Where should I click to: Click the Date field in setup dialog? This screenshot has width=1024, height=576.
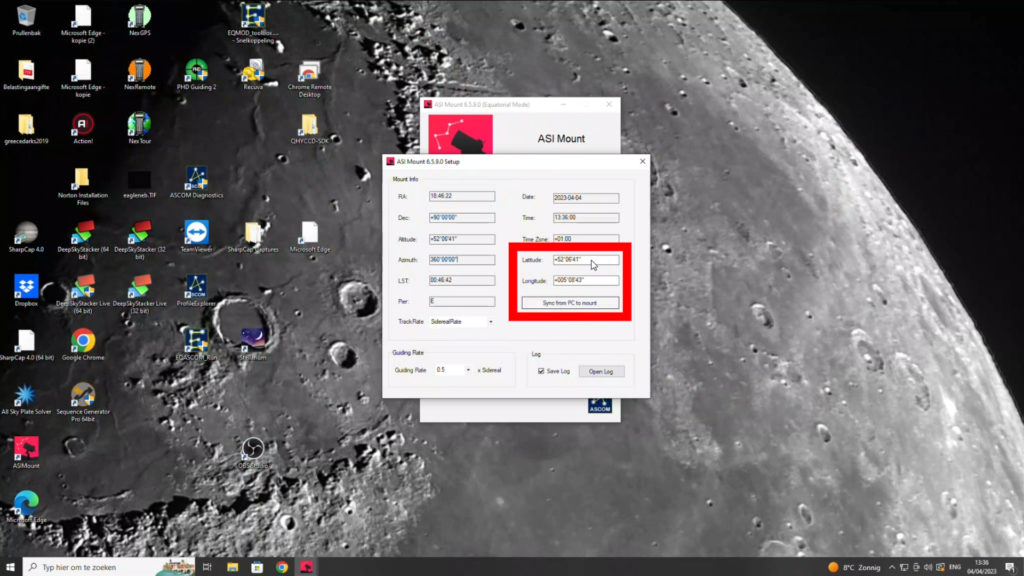point(586,197)
